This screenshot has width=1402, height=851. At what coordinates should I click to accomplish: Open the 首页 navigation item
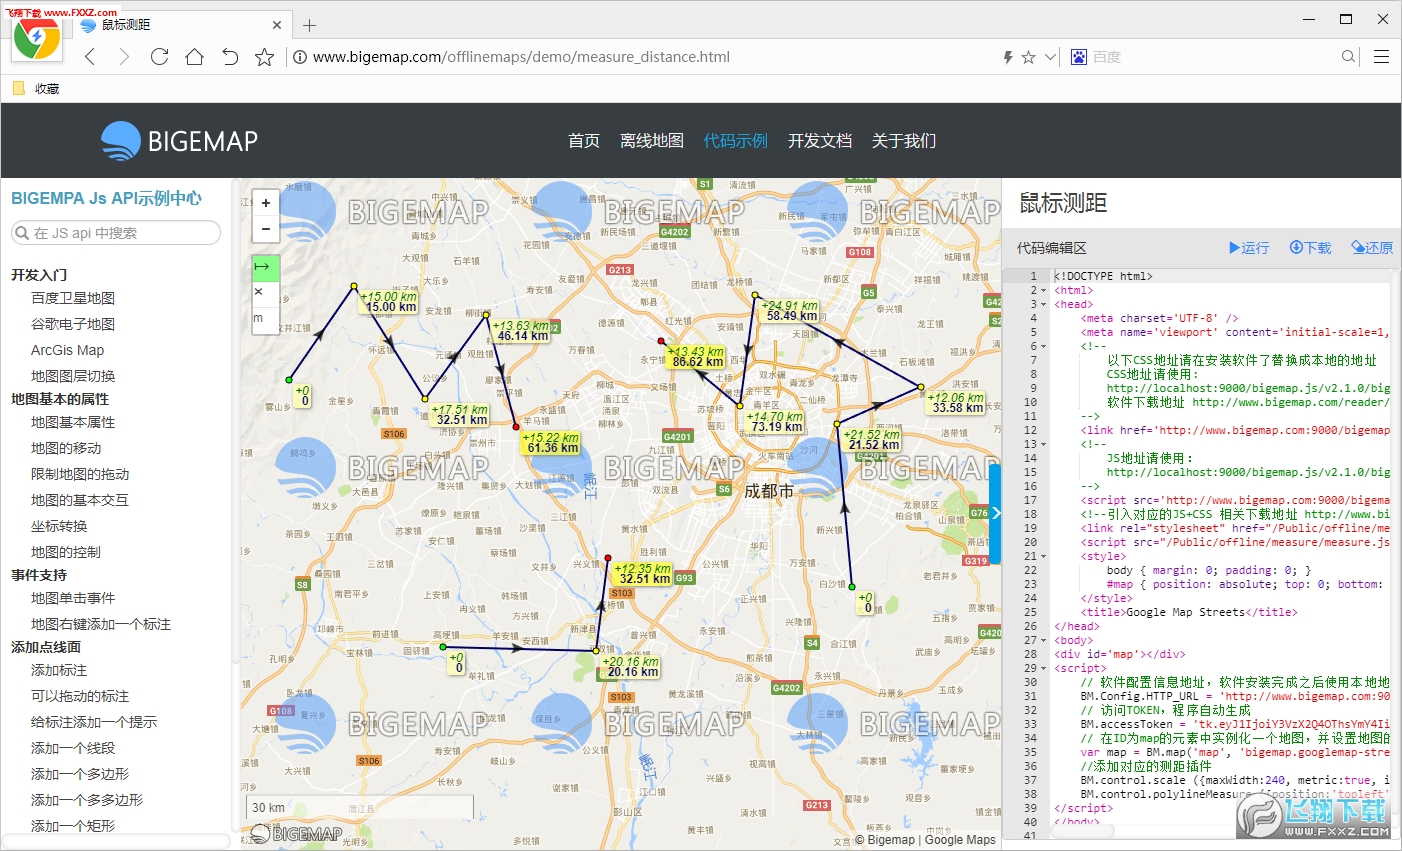584,141
